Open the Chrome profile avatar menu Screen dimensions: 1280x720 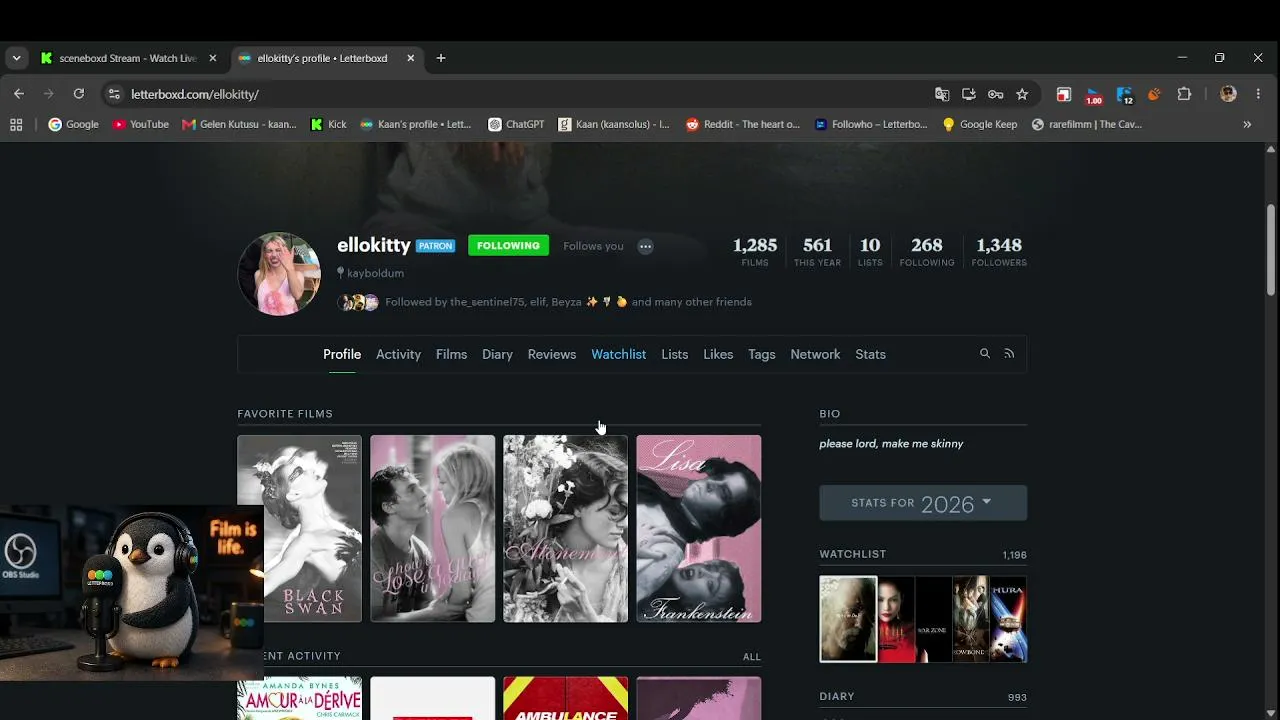(x=1229, y=94)
